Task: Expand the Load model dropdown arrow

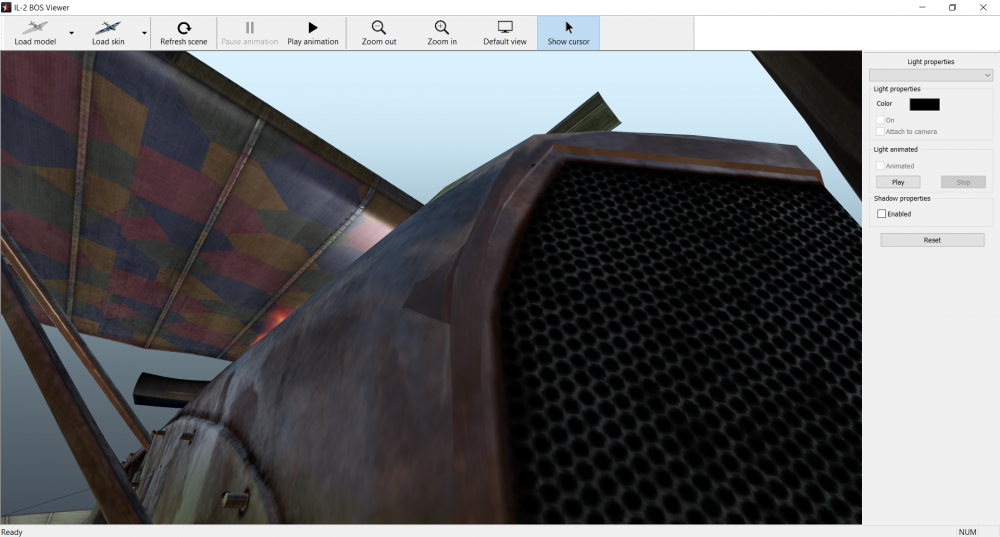Action: pos(71,33)
